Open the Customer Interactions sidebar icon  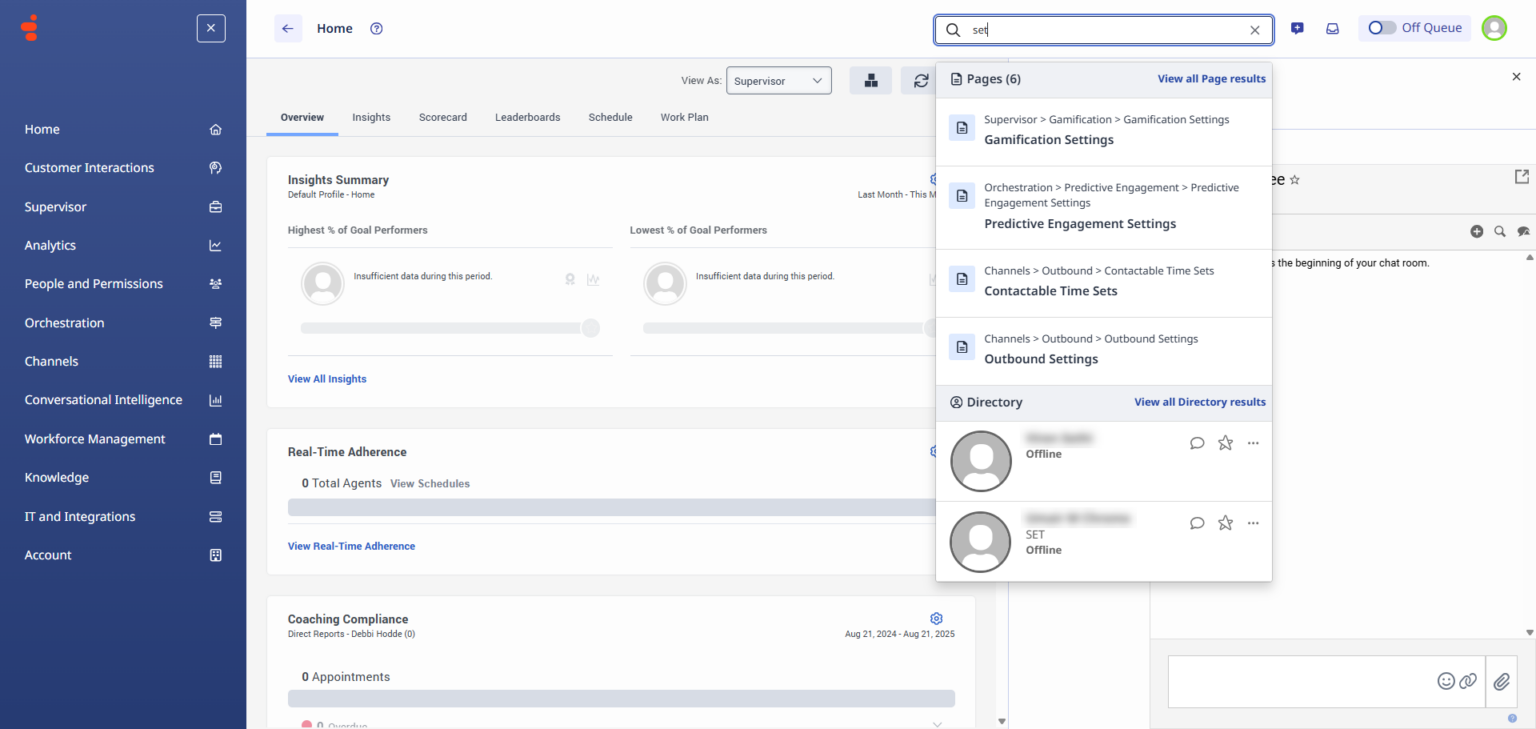[215, 168]
